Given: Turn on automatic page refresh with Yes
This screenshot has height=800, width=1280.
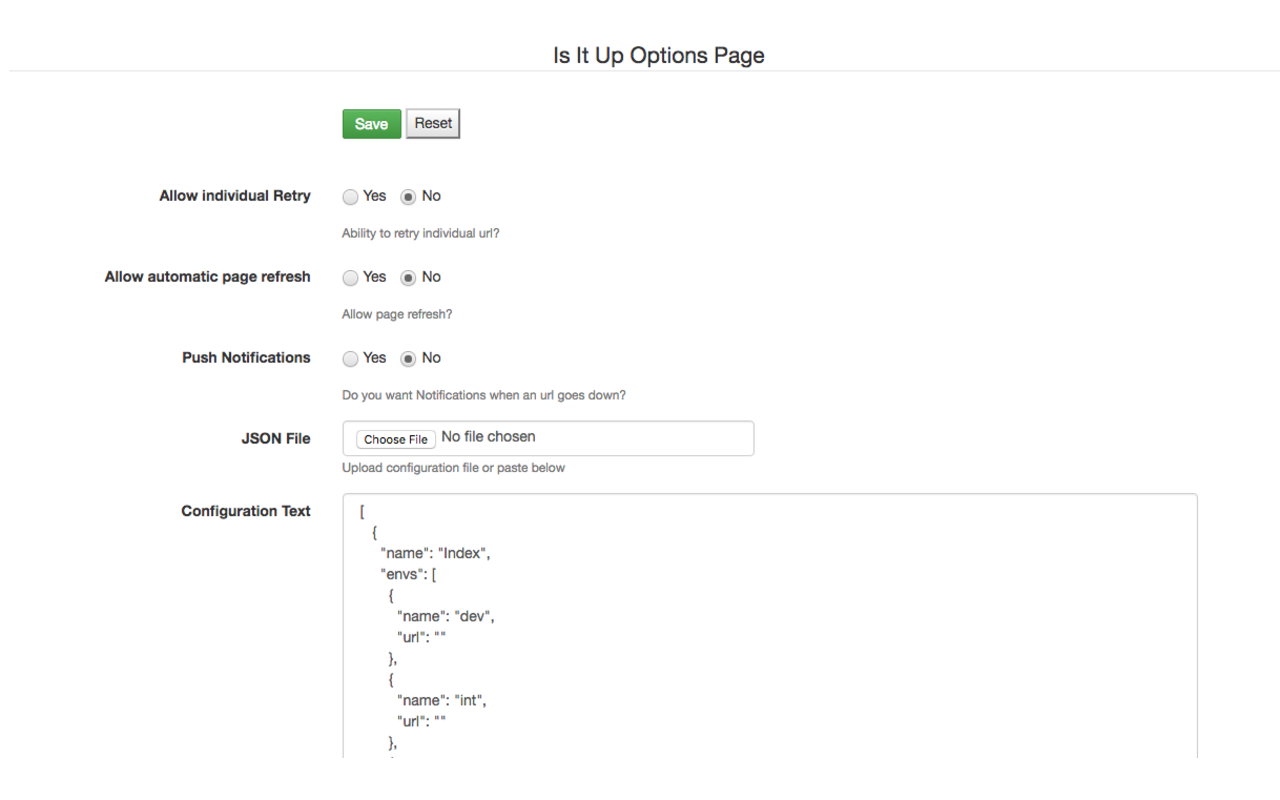Looking at the screenshot, I should (350, 278).
